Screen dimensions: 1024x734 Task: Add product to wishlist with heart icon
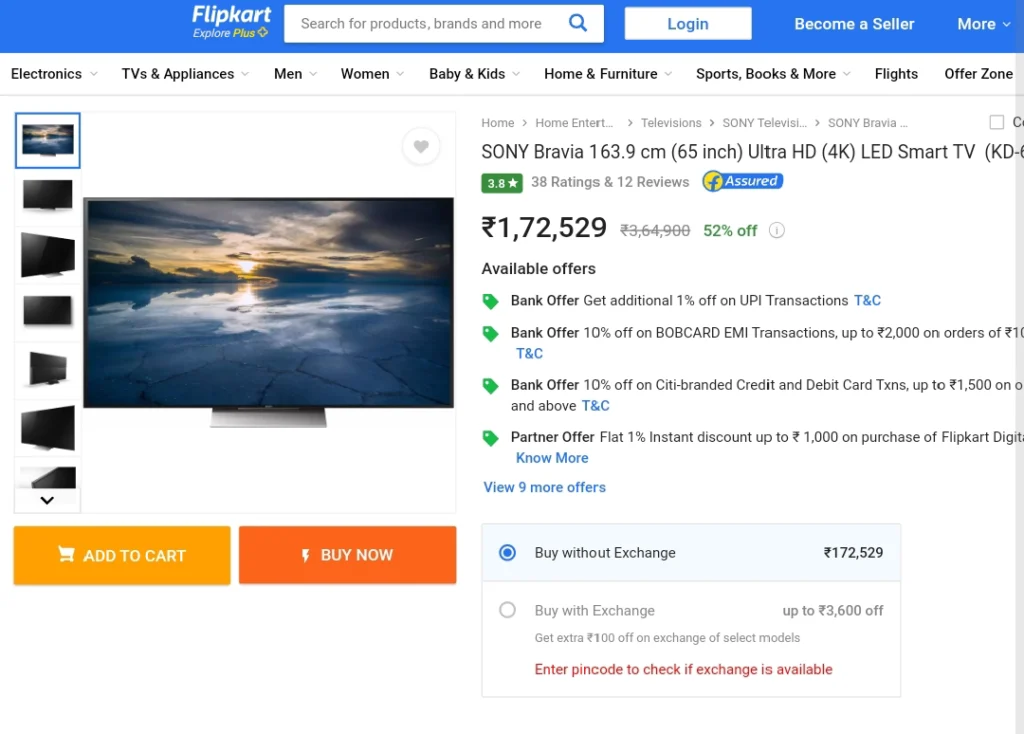[421, 146]
